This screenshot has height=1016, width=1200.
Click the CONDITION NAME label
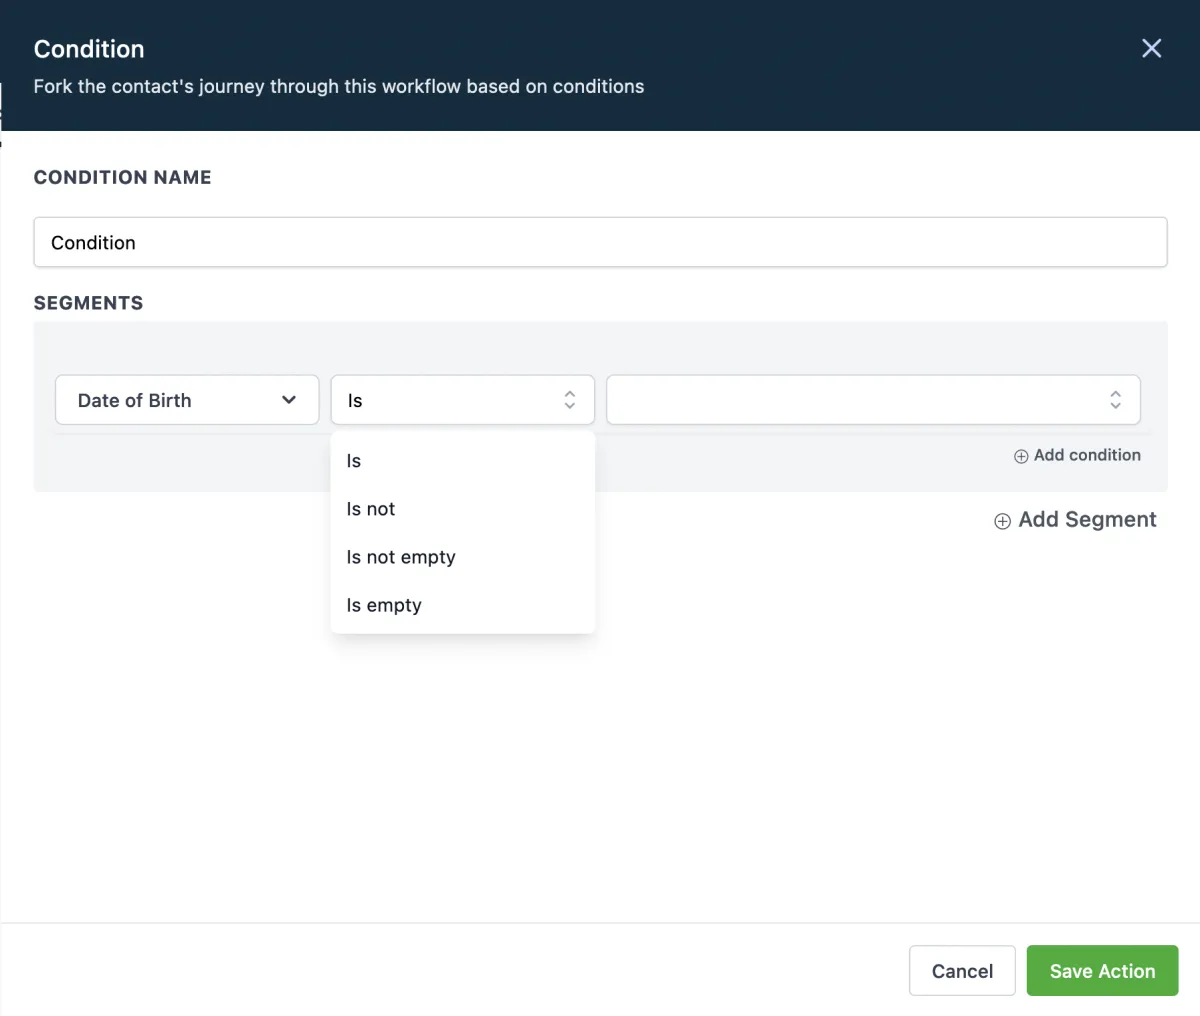[123, 177]
